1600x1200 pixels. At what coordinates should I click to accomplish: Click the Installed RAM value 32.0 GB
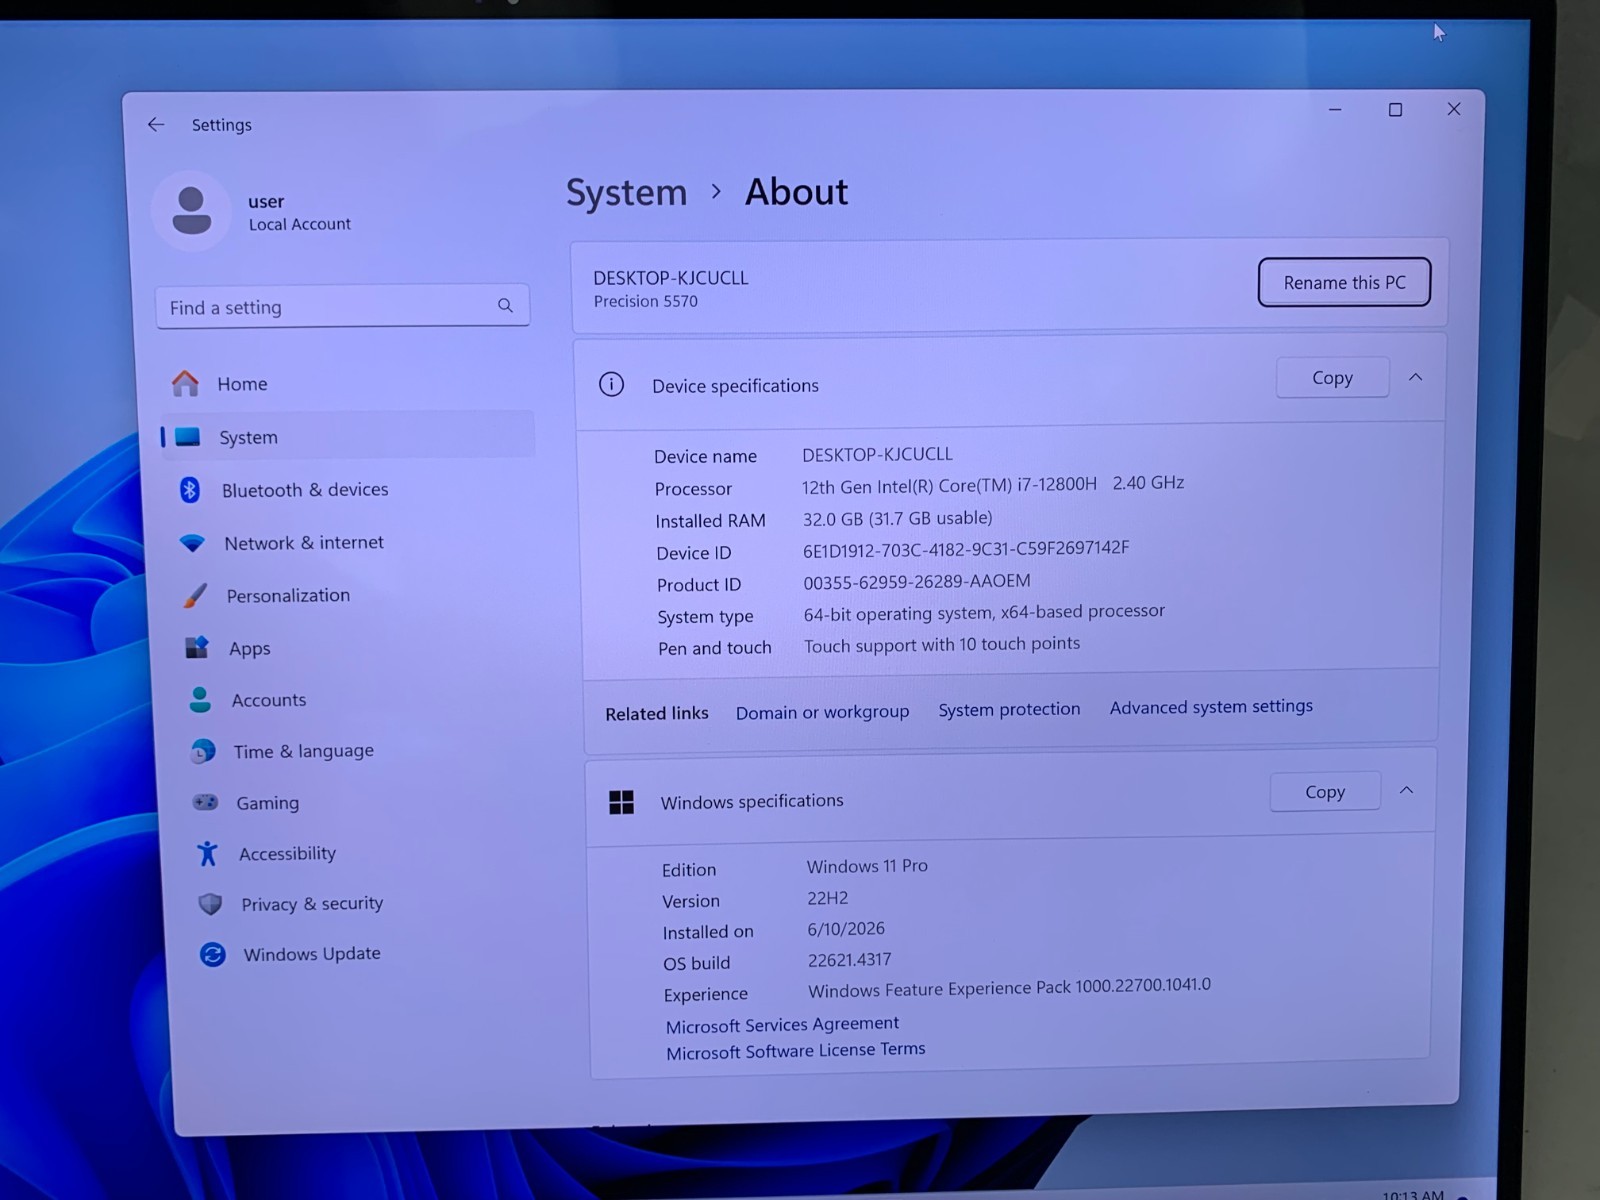[897, 518]
